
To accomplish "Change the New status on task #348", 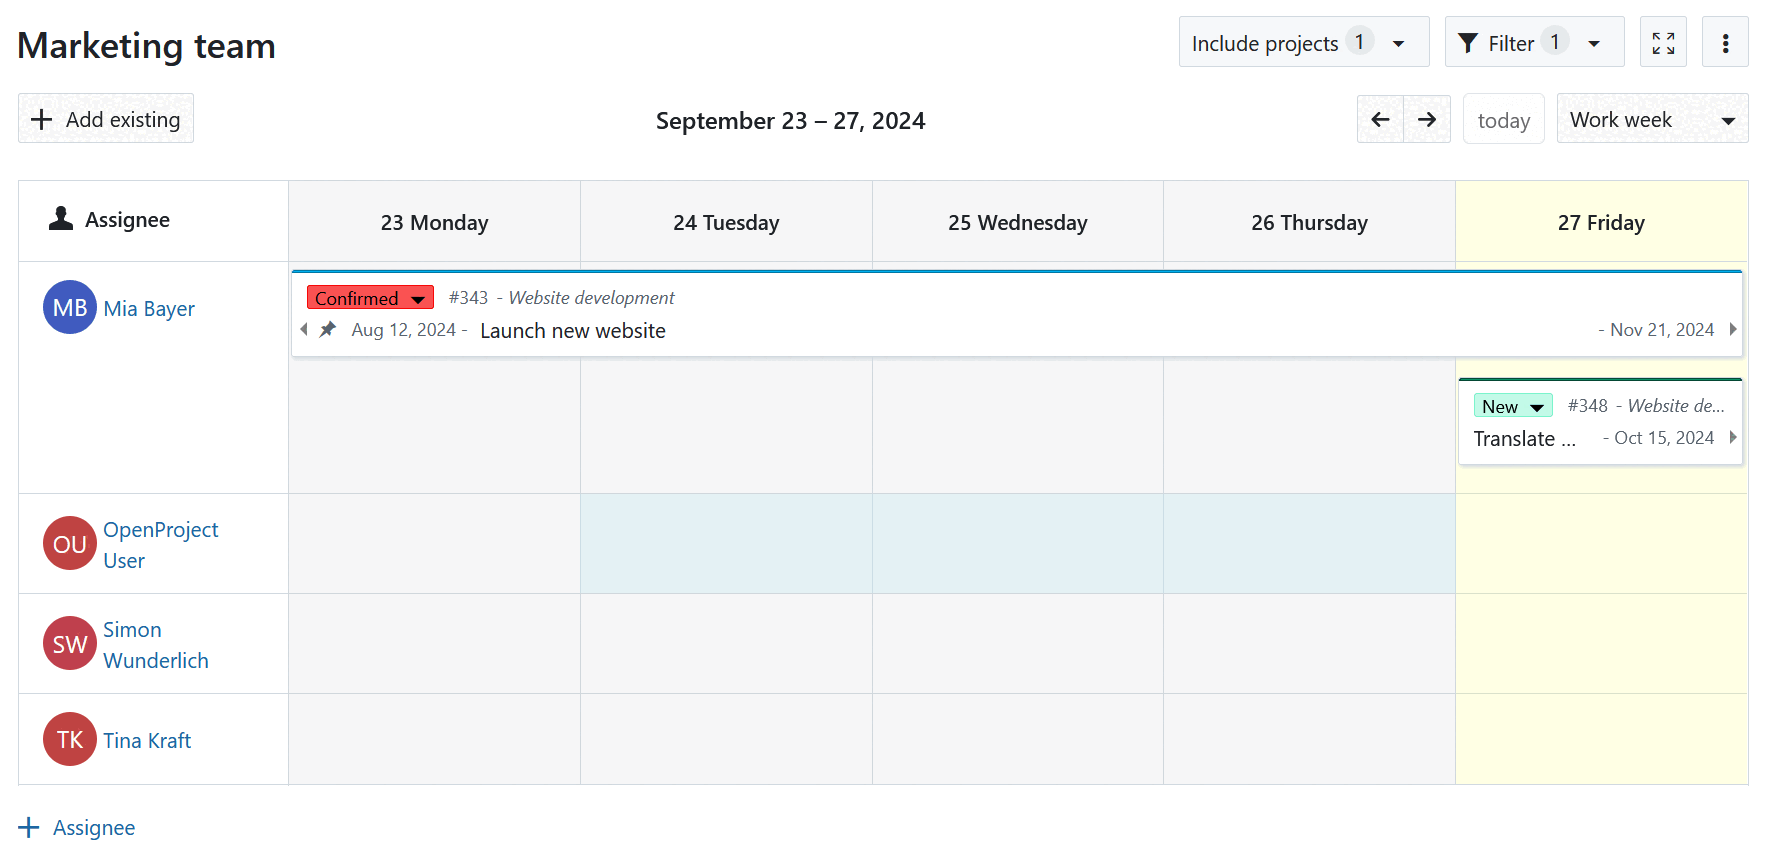I will coord(1512,406).
